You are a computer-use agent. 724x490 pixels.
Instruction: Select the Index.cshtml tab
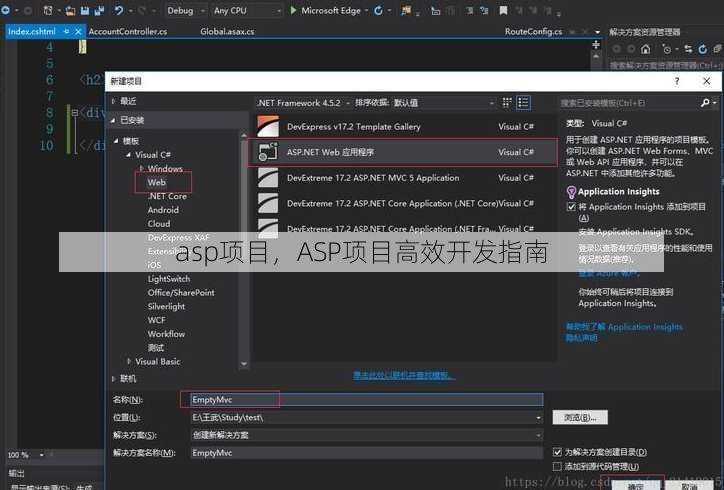pos(31,31)
